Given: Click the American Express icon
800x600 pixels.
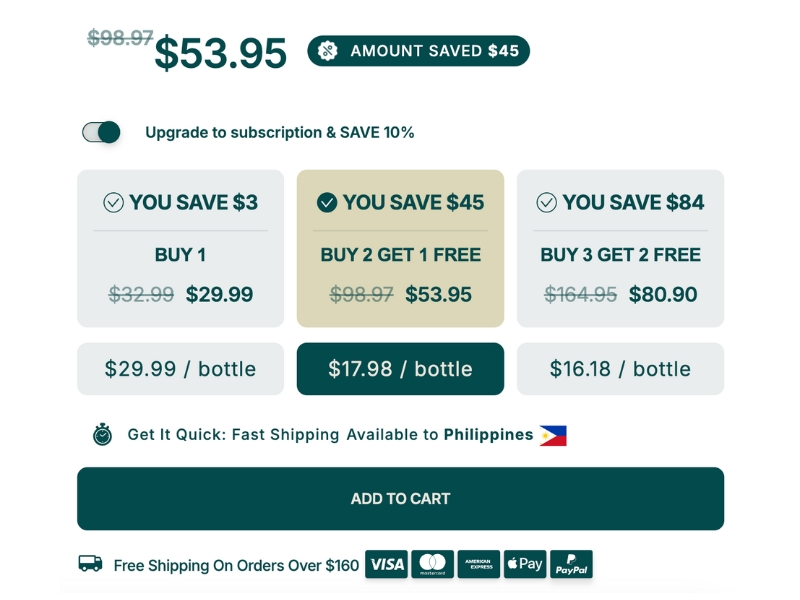Looking at the screenshot, I should 479,564.
